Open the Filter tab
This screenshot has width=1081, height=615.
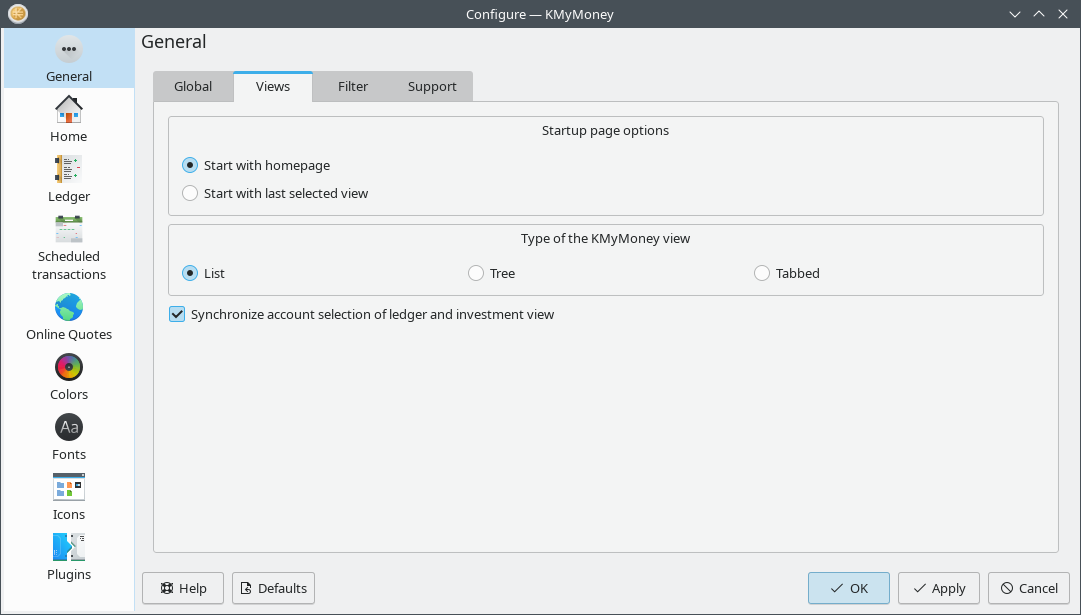[x=352, y=86]
